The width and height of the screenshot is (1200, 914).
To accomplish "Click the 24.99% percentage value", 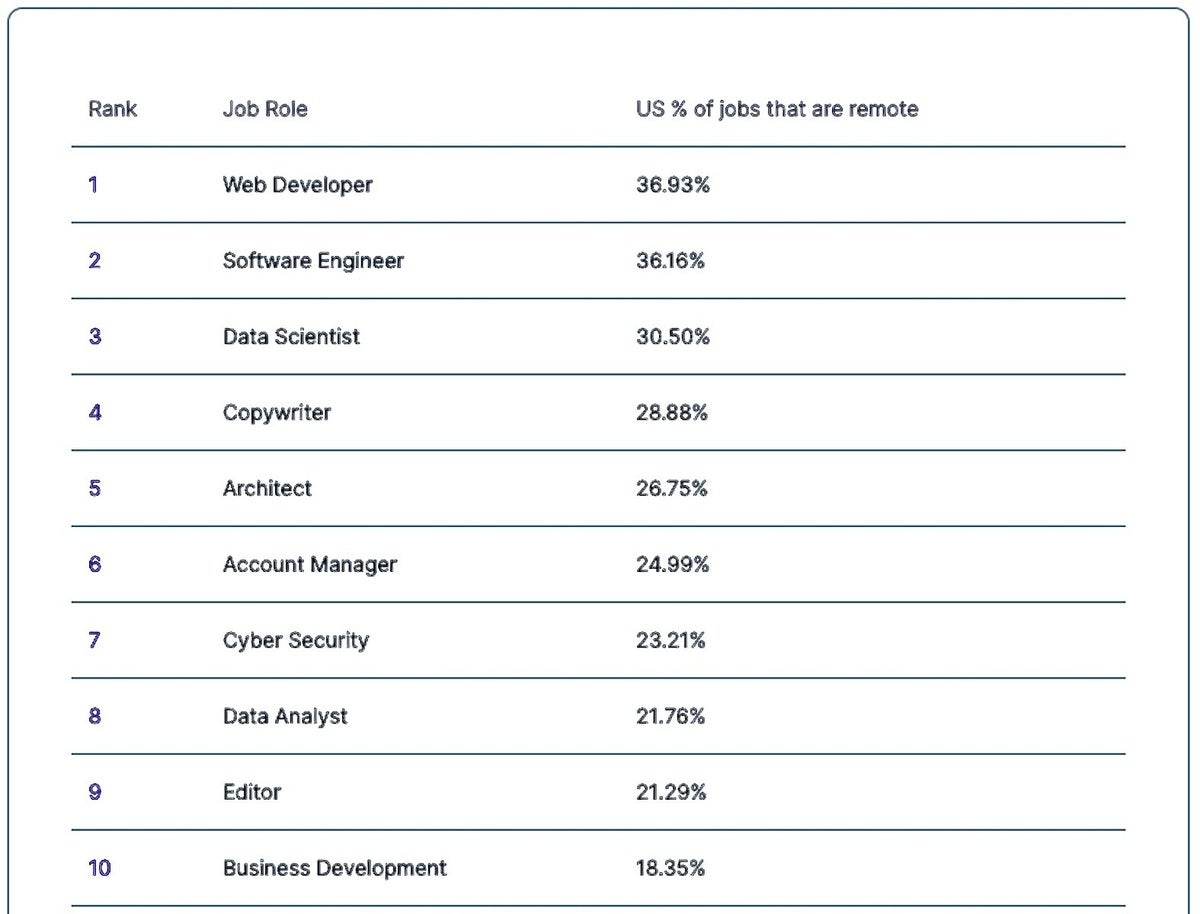I will [x=672, y=565].
